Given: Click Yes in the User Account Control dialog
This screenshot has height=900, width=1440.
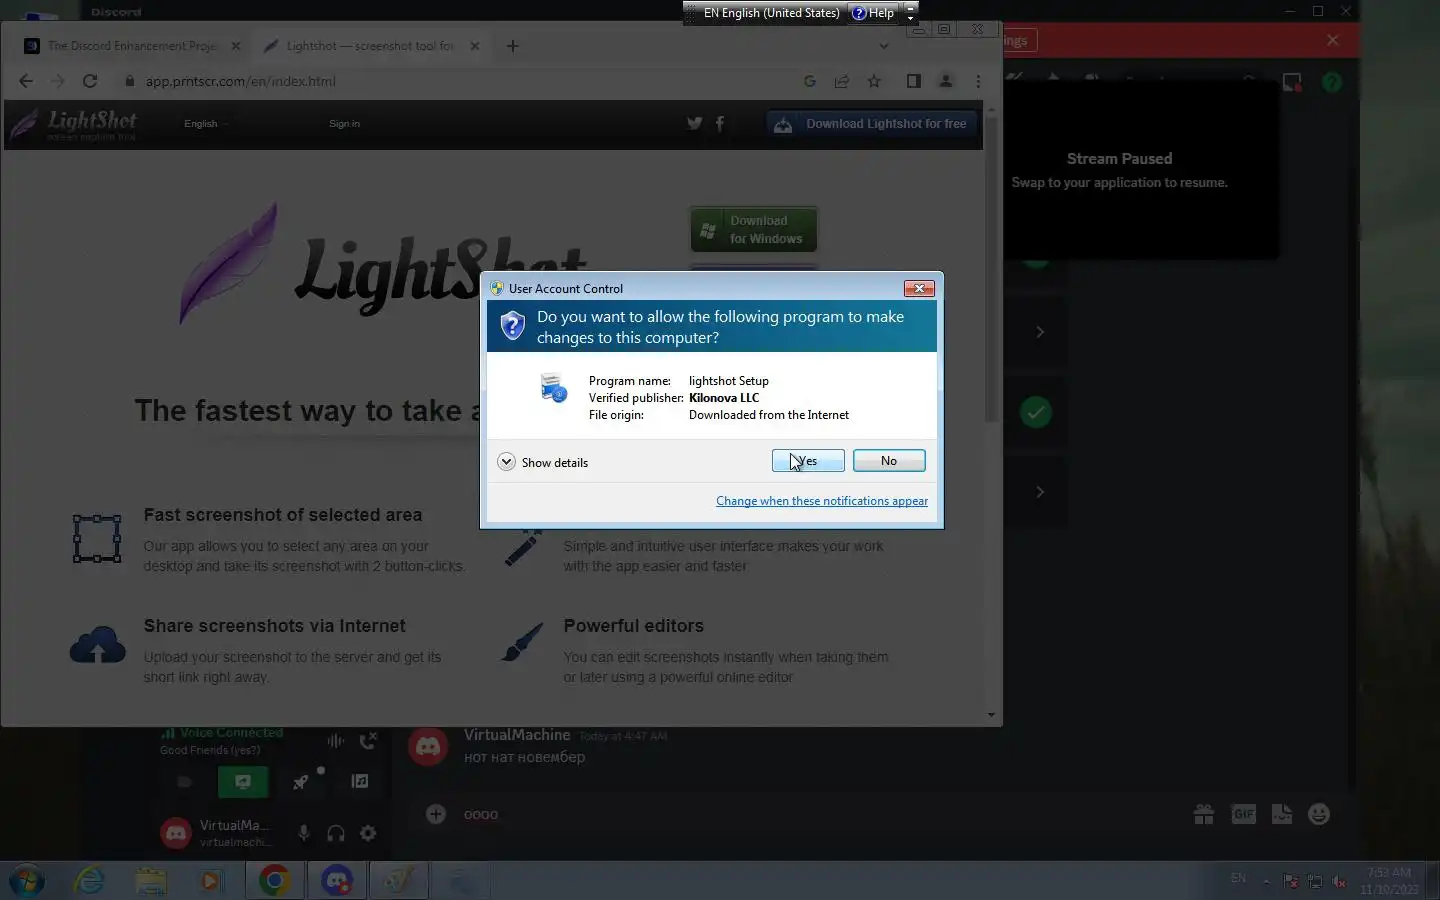Looking at the screenshot, I should 808,461.
